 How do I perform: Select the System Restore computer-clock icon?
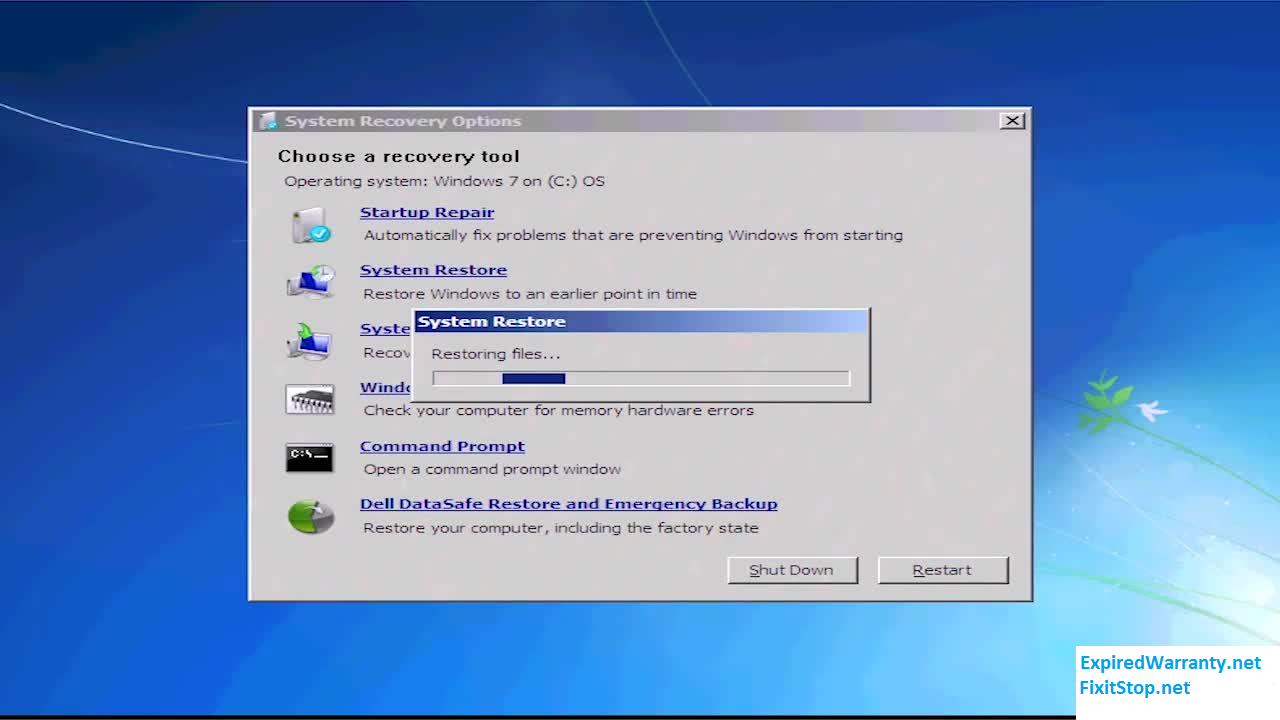pos(310,281)
